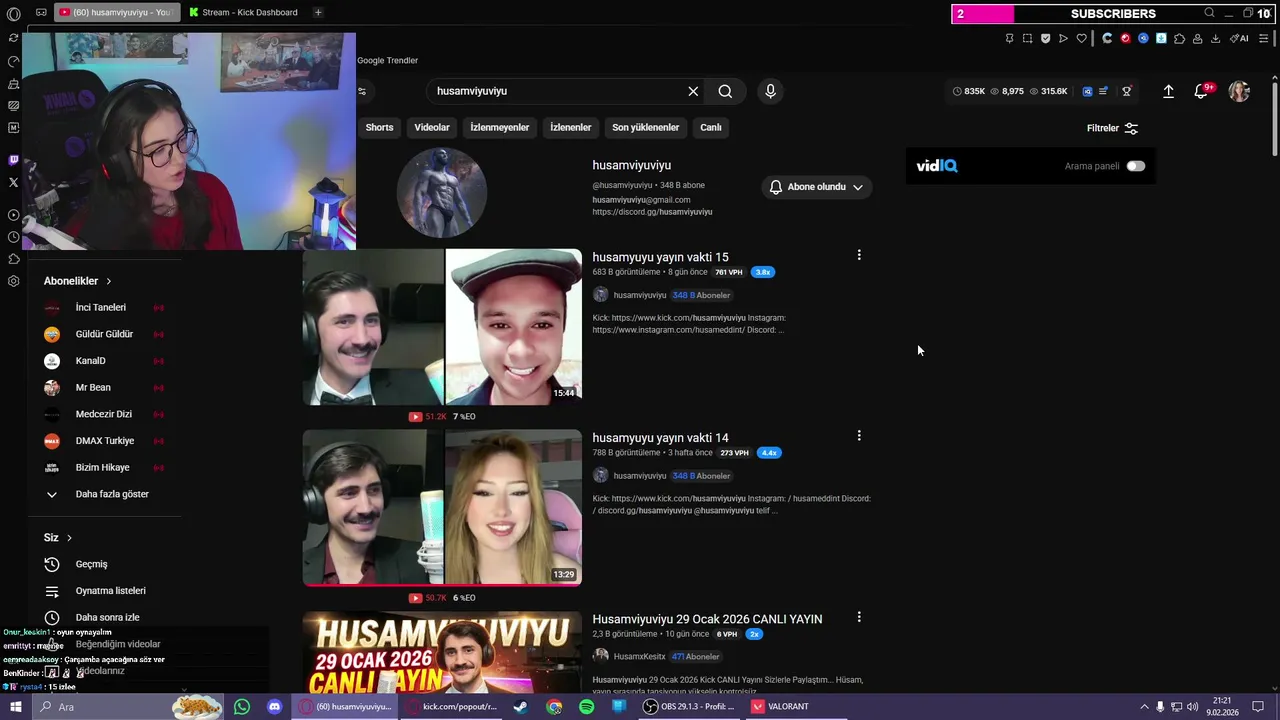Open more options for 29 Ocak 2026 video
Viewport: 1280px width, 720px height.
click(859, 617)
